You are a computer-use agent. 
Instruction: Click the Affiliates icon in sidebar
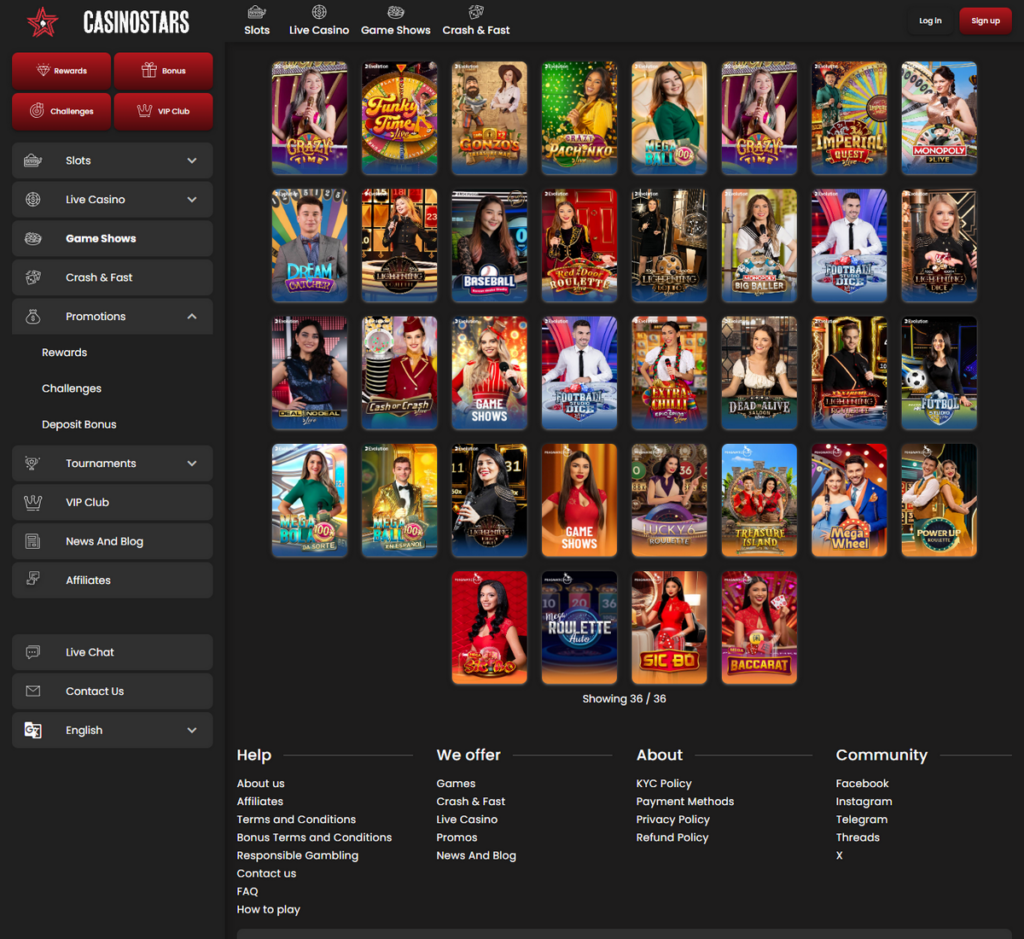click(x=33, y=578)
